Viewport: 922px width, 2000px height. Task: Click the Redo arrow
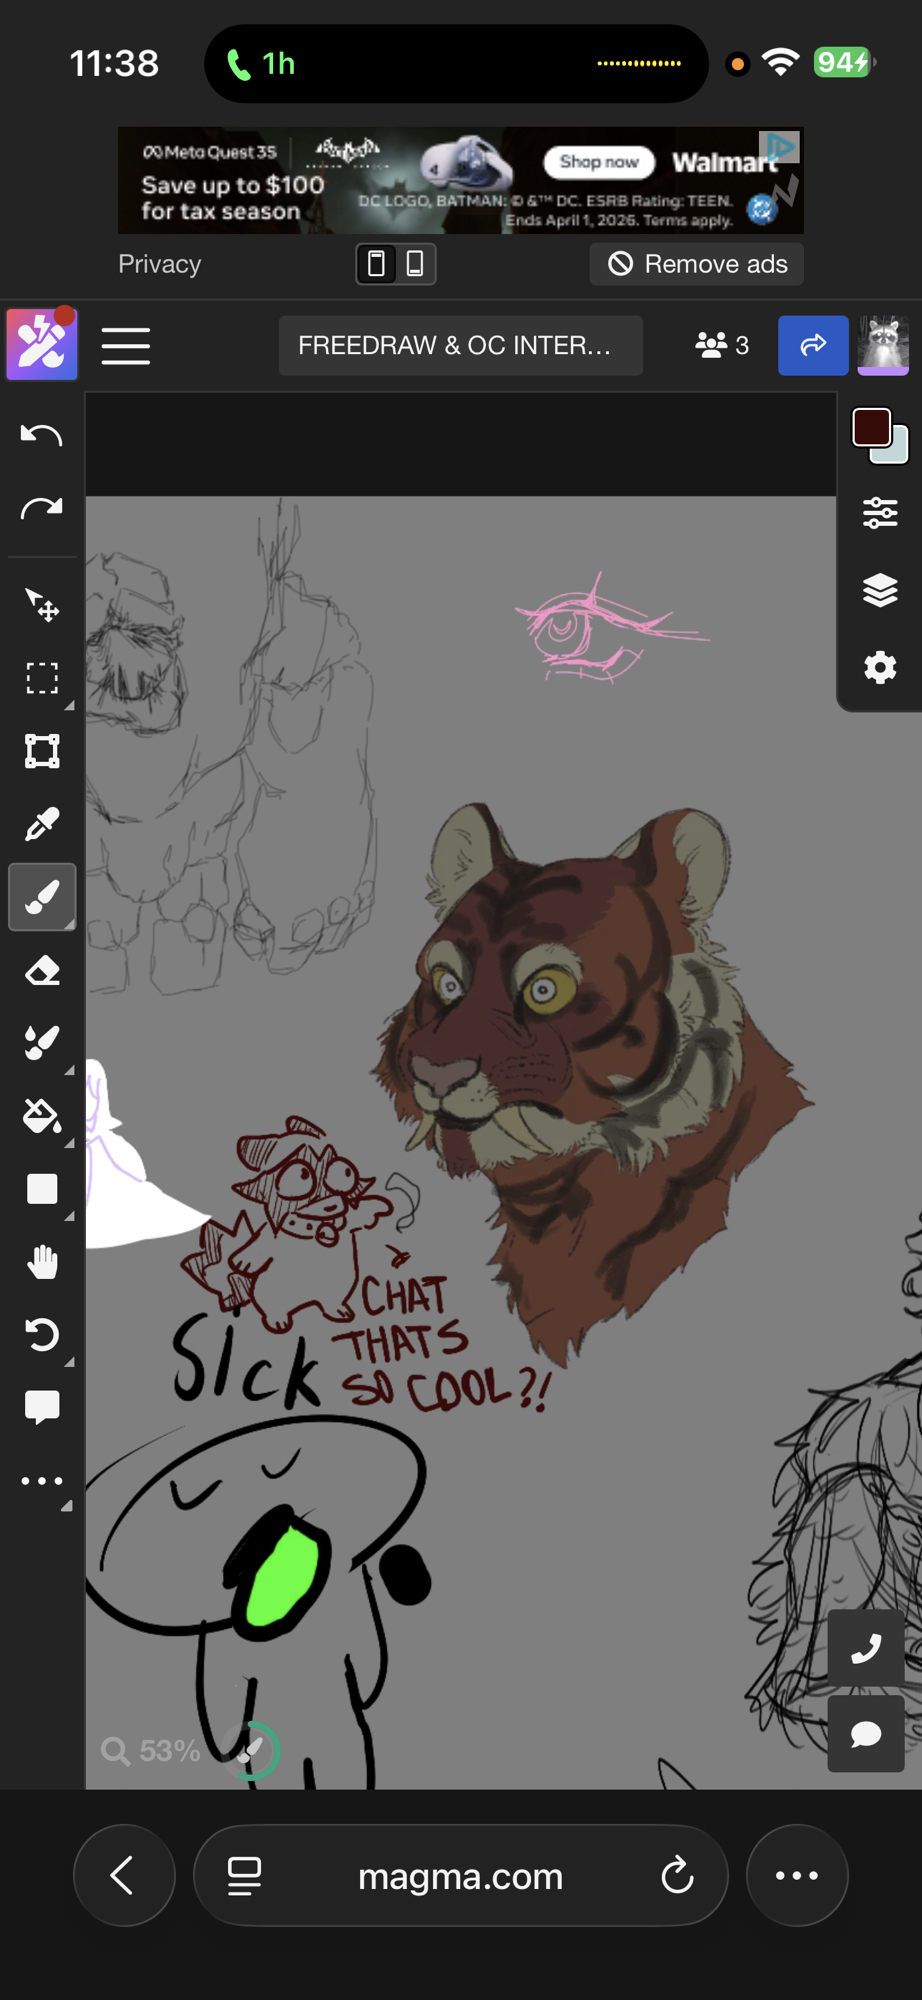coord(41,509)
